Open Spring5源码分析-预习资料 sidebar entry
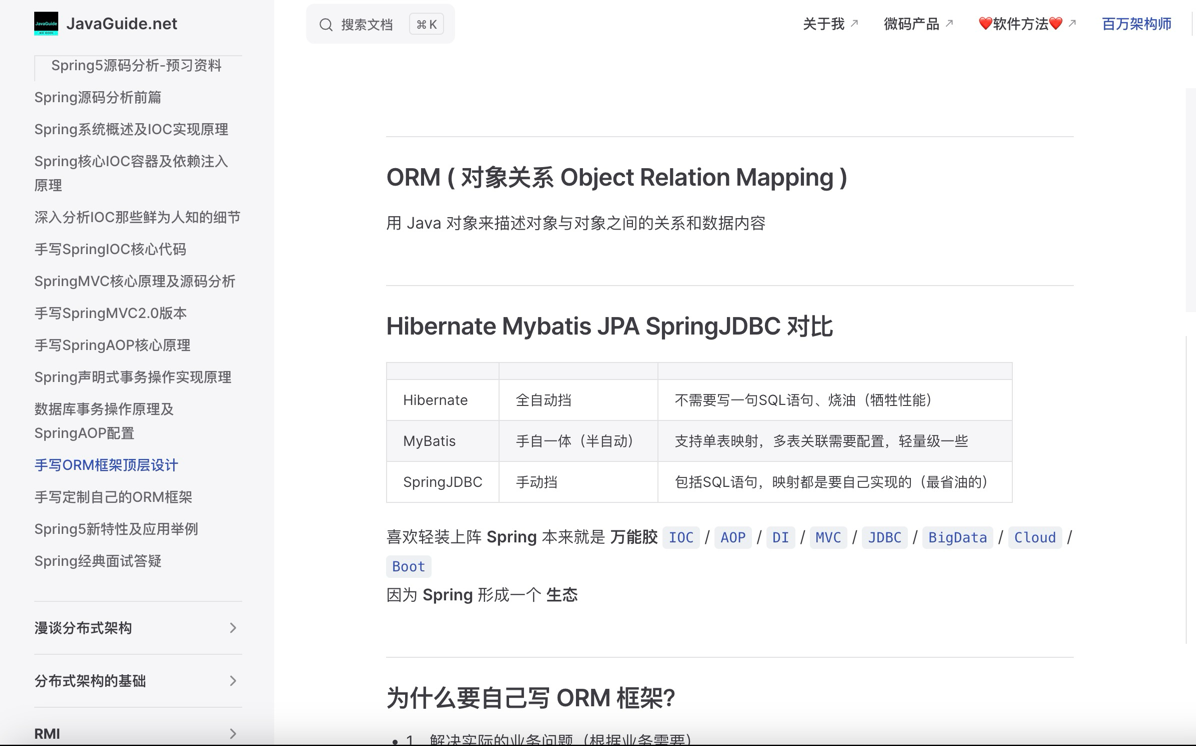 tap(136, 66)
